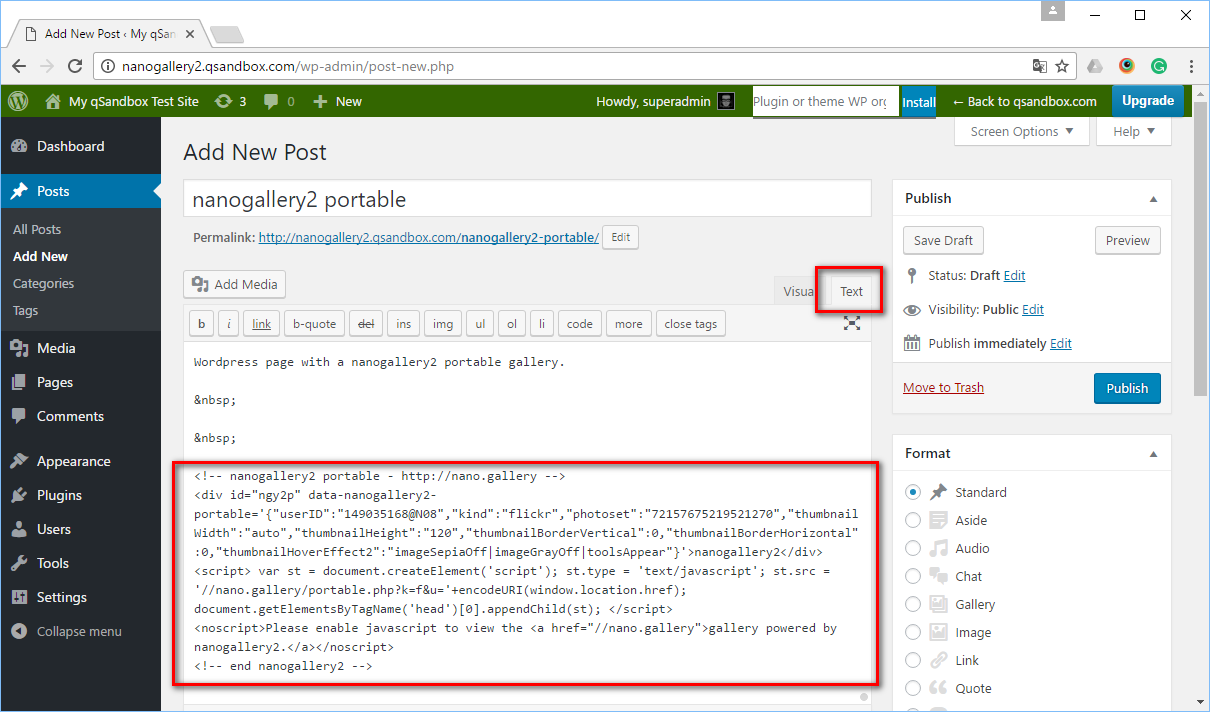Open Tools in the sidebar
This screenshot has width=1210, height=712.
(80, 563)
